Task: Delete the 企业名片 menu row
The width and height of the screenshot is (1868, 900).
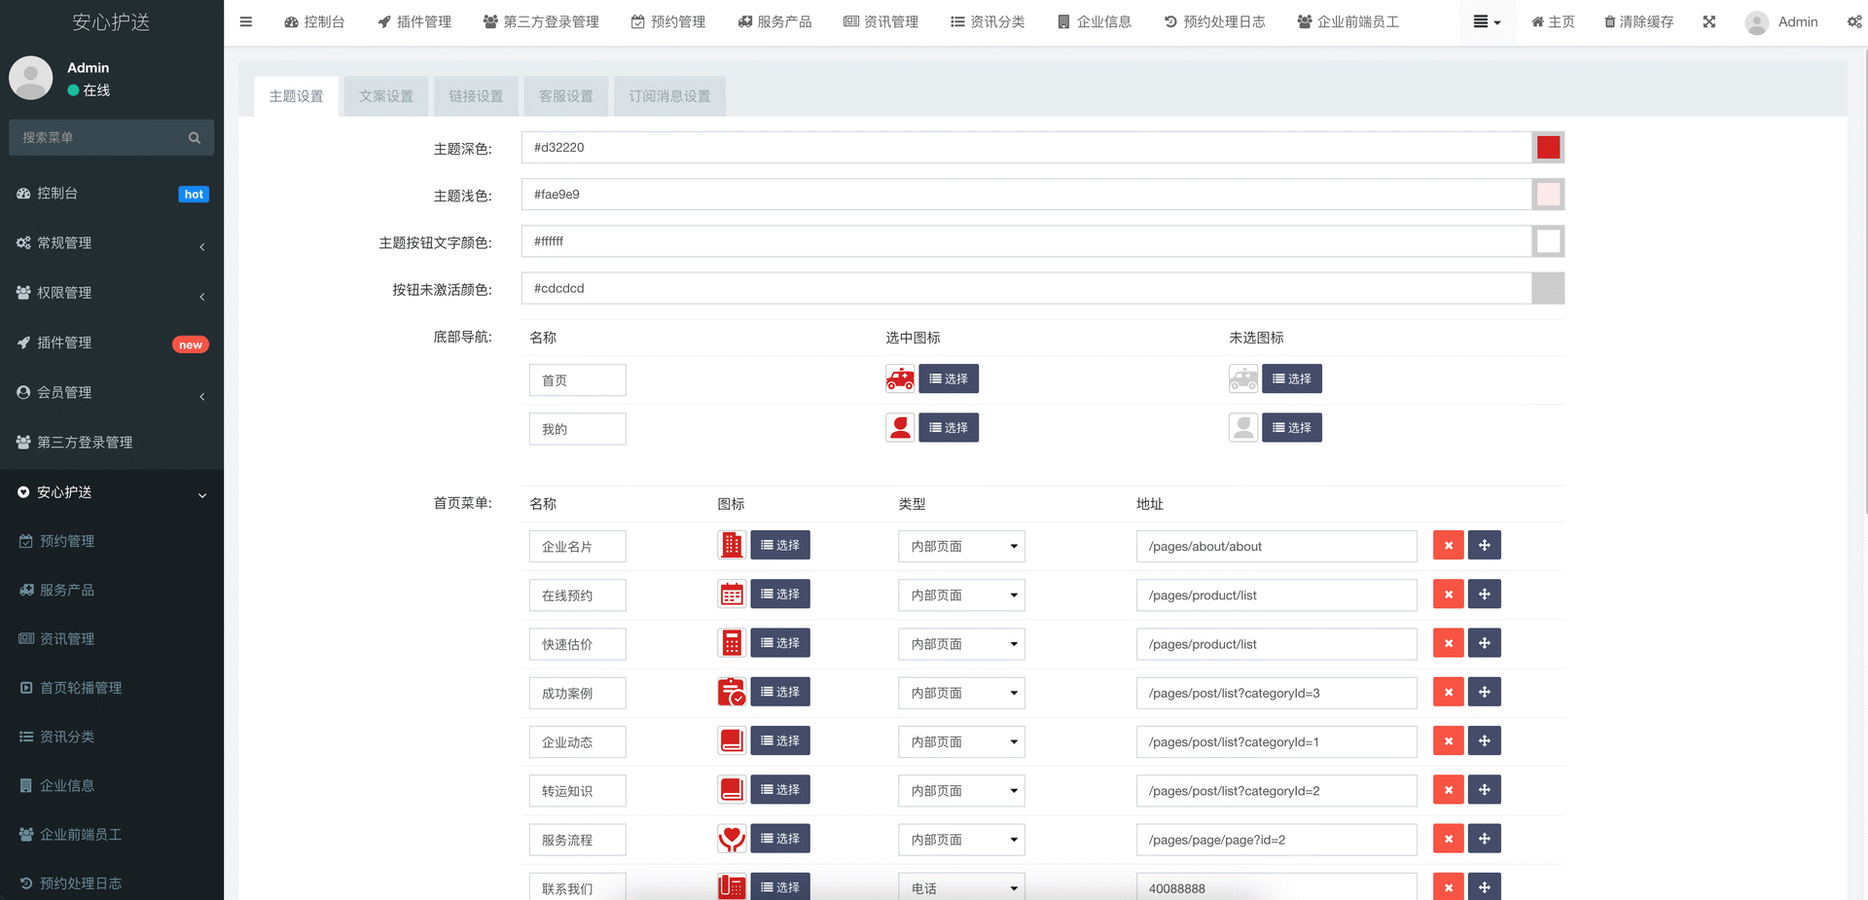Action: (1448, 545)
